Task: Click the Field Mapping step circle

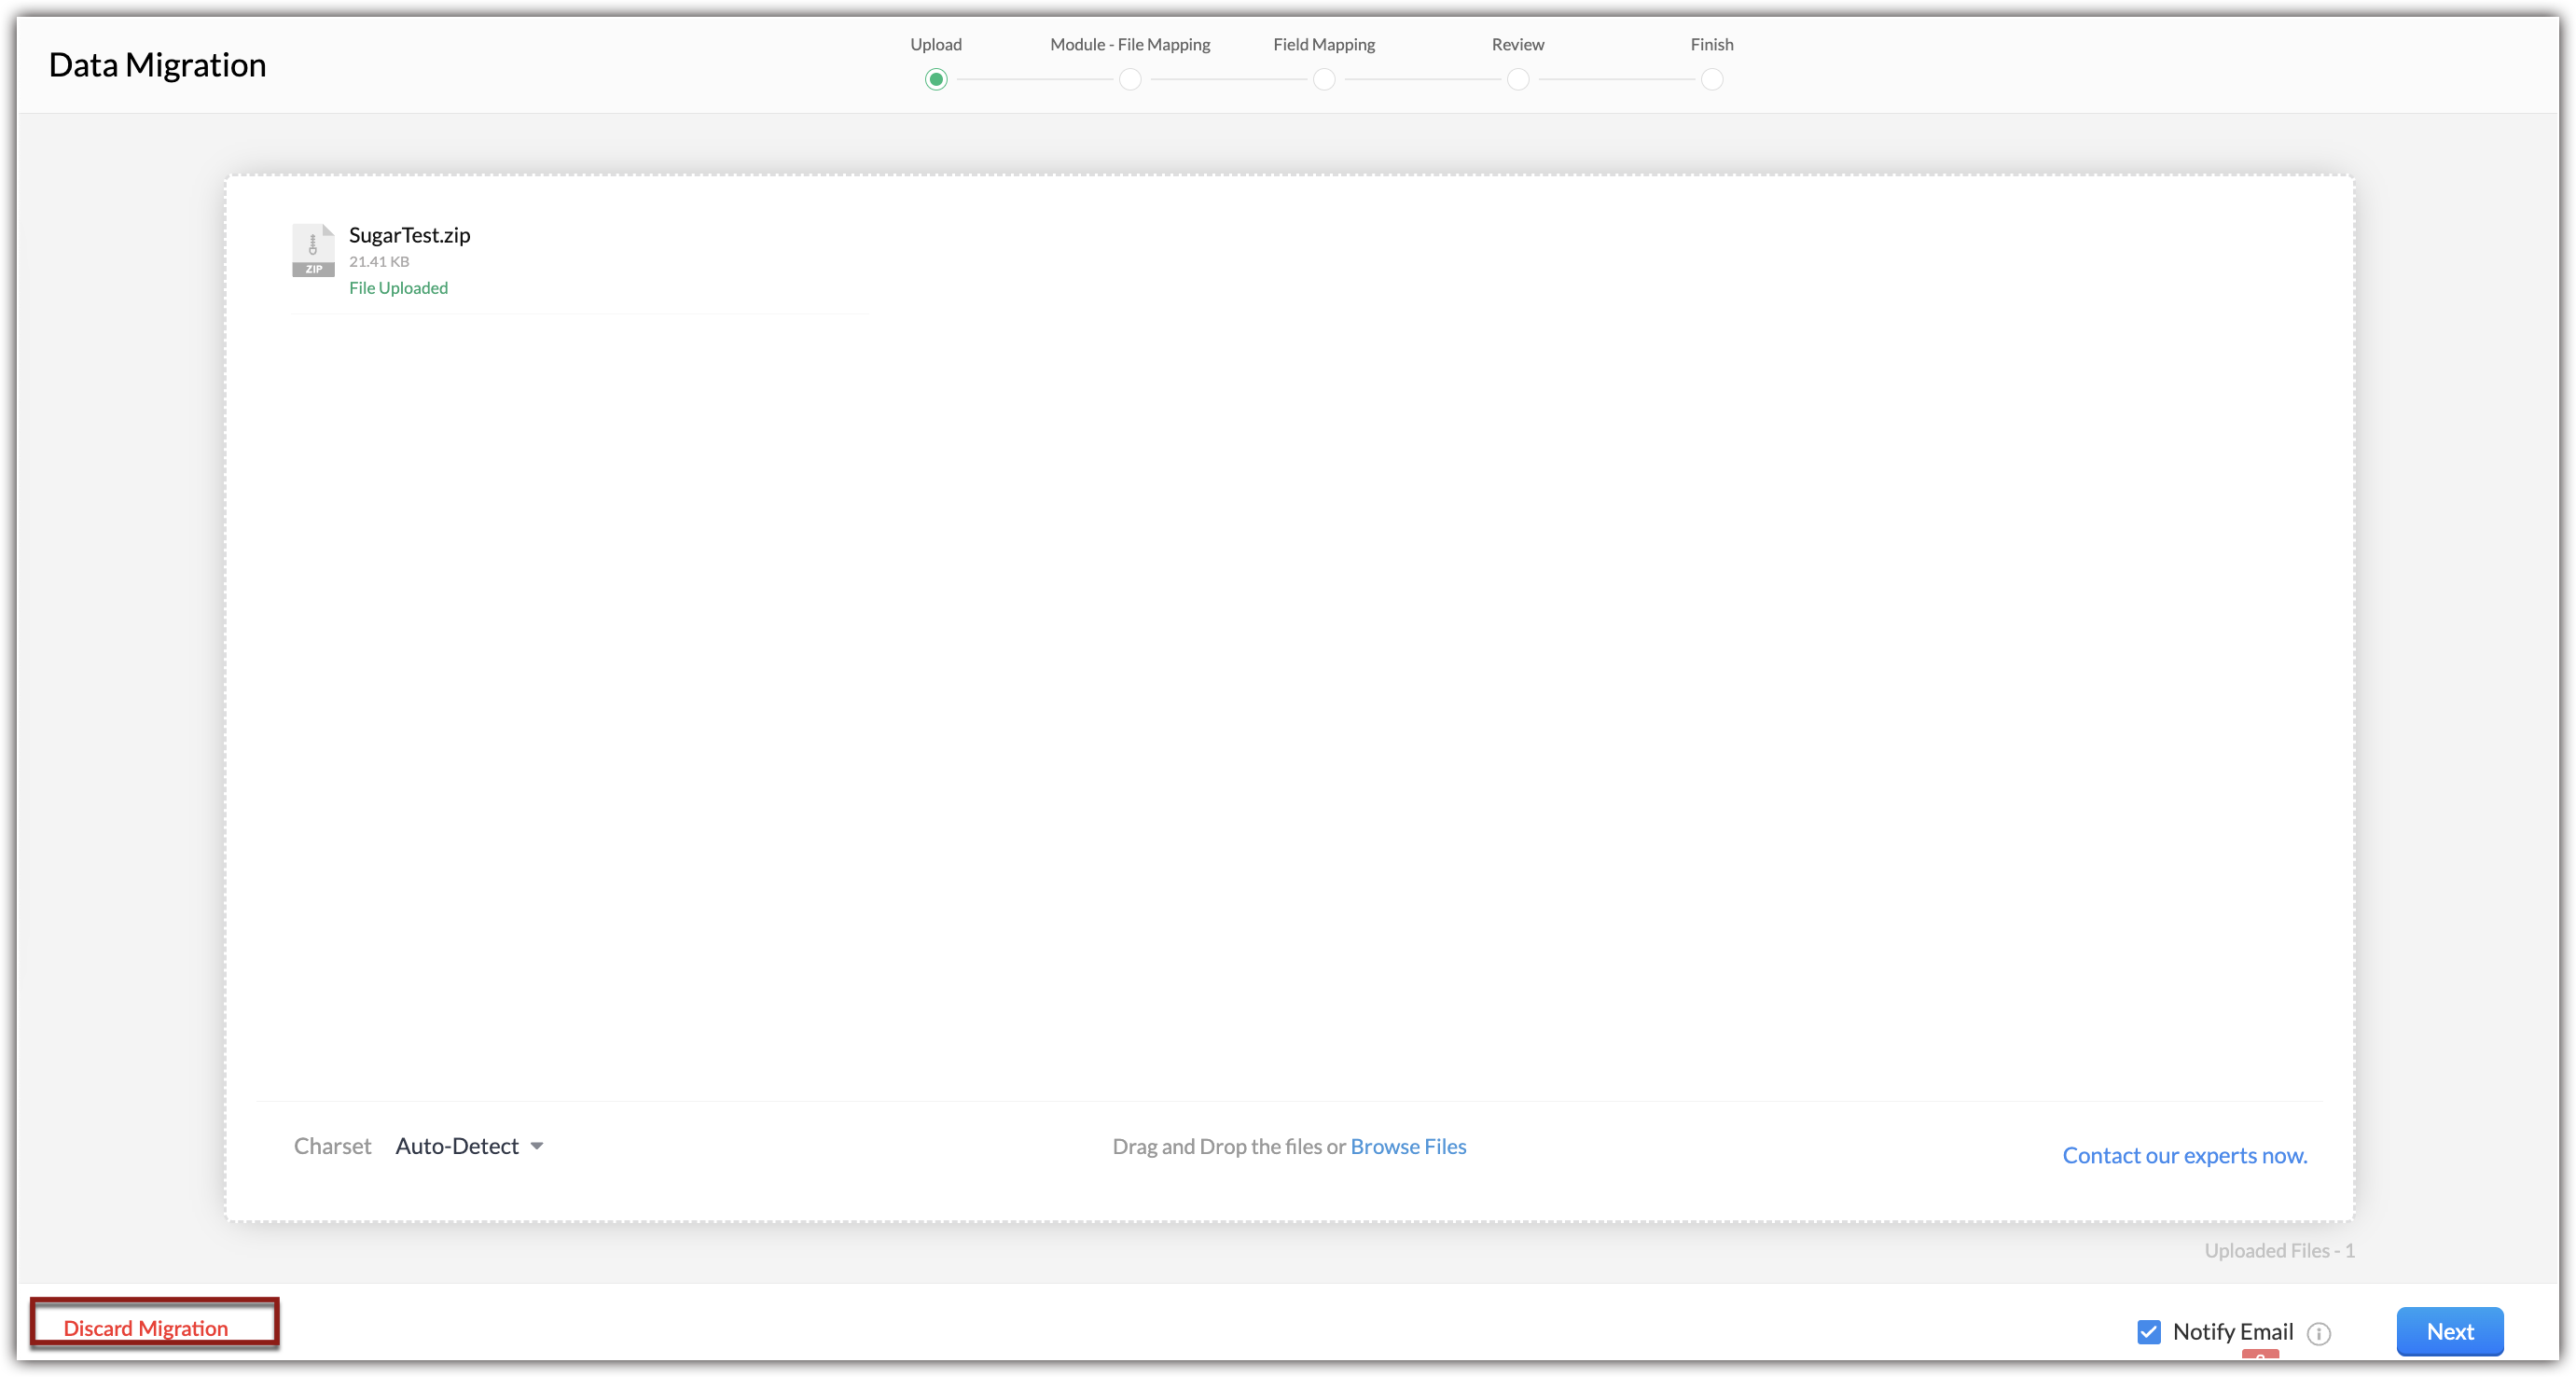Action: [x=1323, y=79]
